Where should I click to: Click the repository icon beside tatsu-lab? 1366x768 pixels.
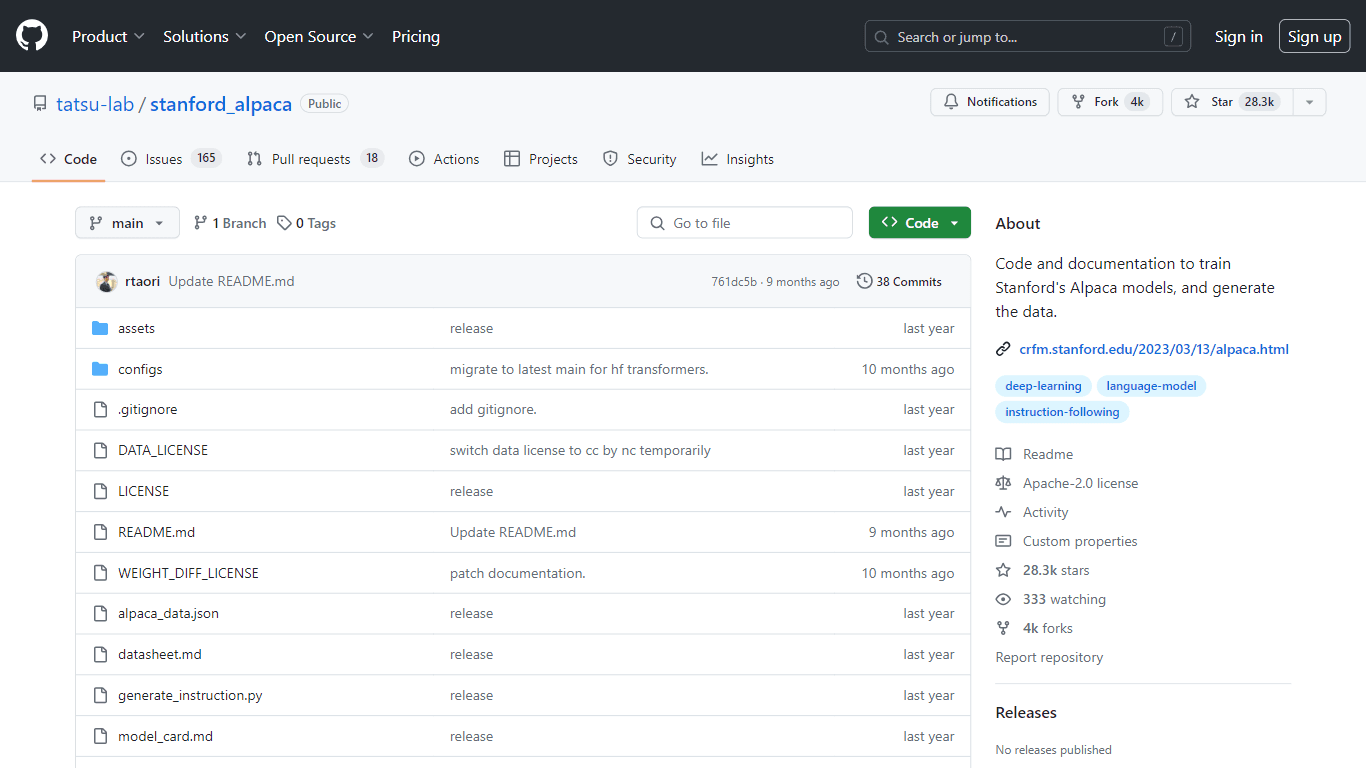tap(40, 104)
